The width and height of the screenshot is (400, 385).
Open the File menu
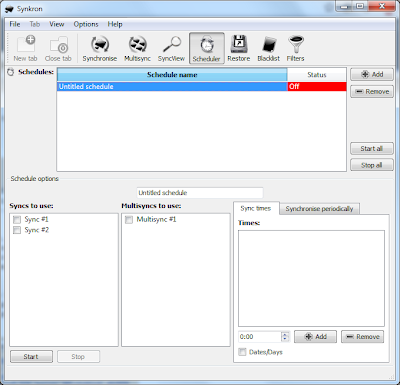(x=15, y=24)
